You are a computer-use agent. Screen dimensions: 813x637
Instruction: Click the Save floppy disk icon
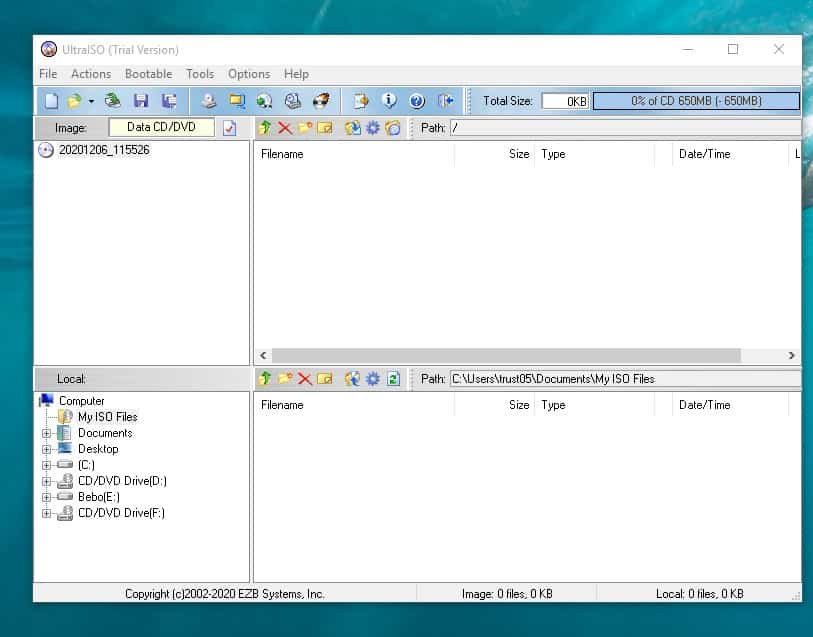[141, 101]
